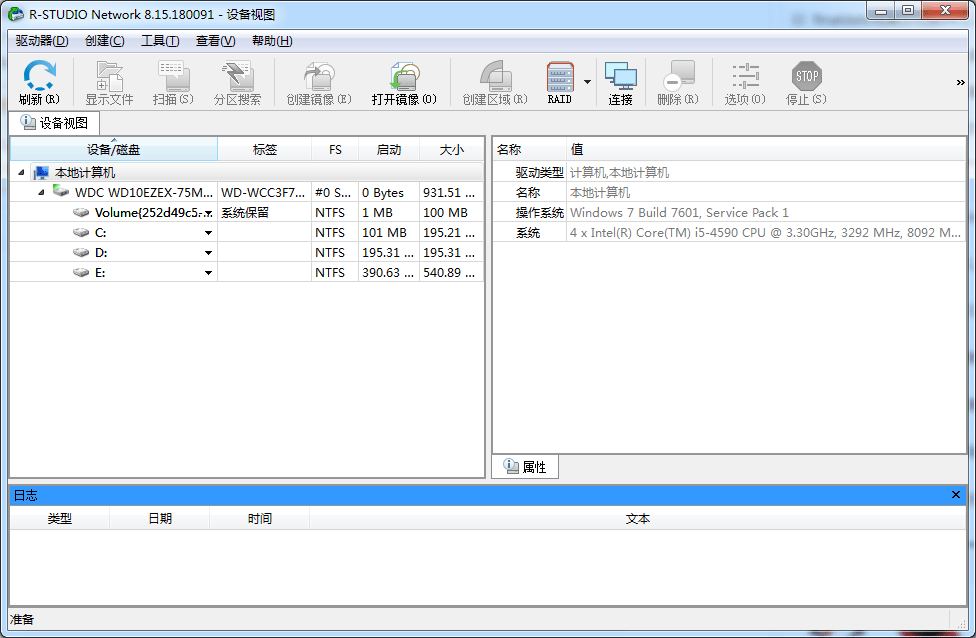Viewport: 976px width, 638px height.
Task: Click the 连接 (Connect) toolbar icon
Action: coord(620,80)
